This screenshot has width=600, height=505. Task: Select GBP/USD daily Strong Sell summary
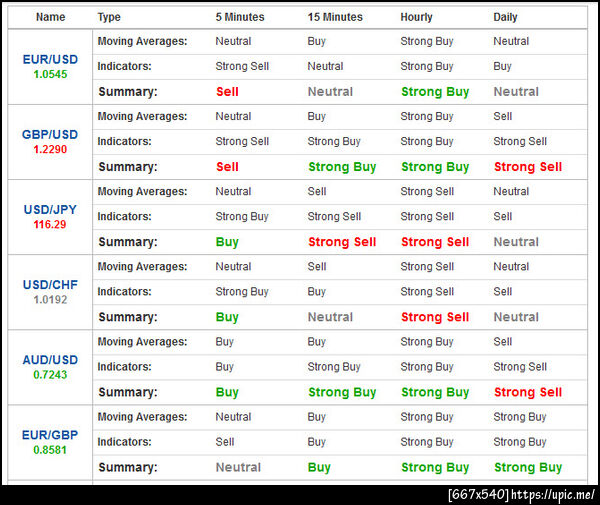pos(528,167)
